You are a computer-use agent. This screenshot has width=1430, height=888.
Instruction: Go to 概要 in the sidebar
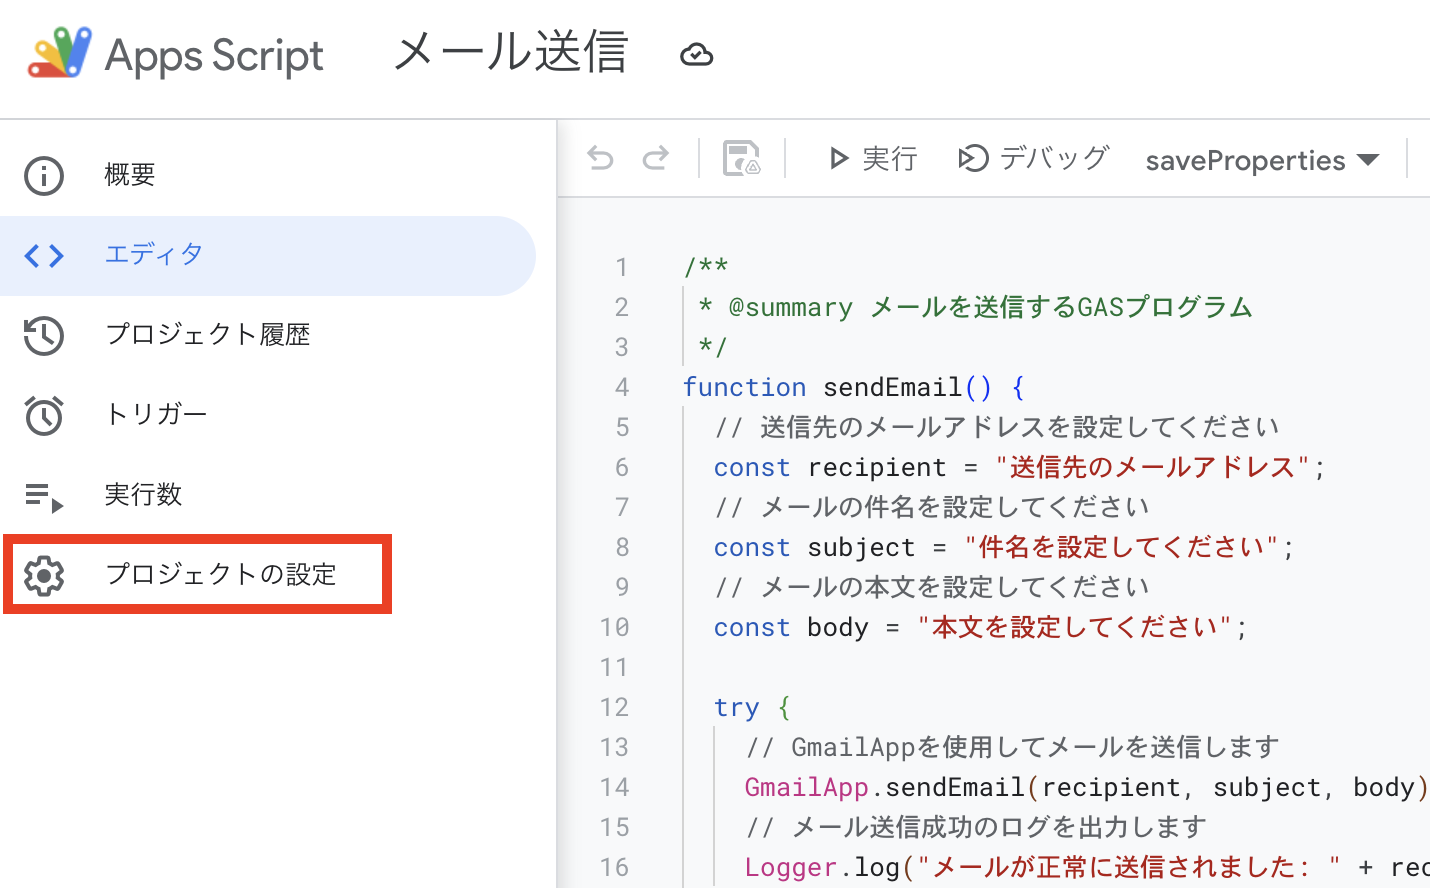[268, 176]
